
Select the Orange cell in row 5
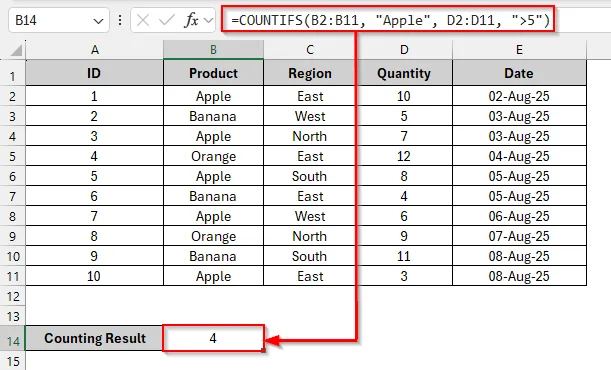tap(213, 156)
